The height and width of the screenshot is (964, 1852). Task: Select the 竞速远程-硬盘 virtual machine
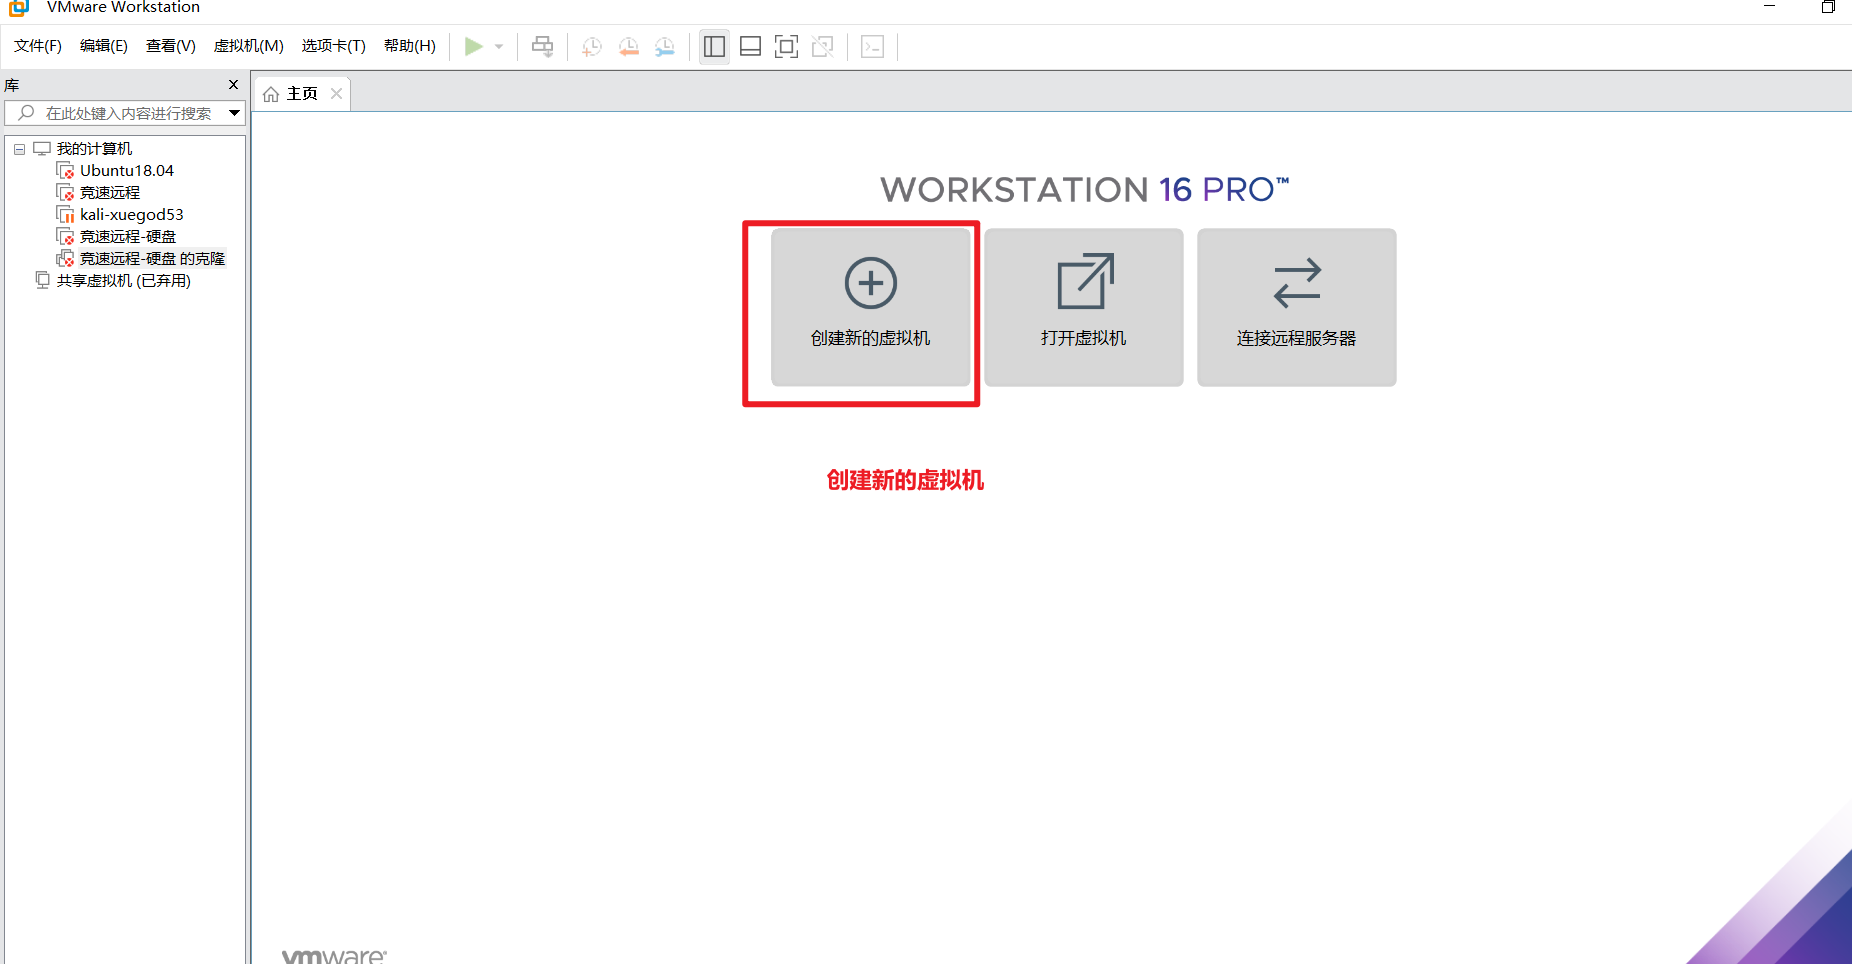(x=128, y=237)
